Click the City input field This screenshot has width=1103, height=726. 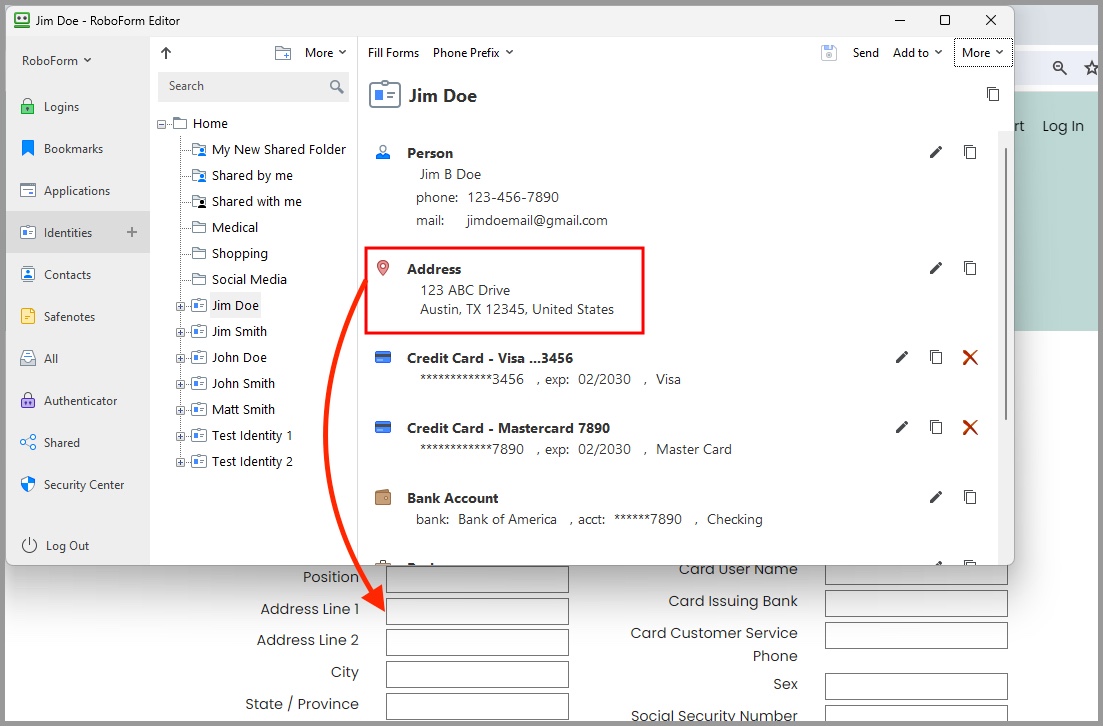coord(477,674)
